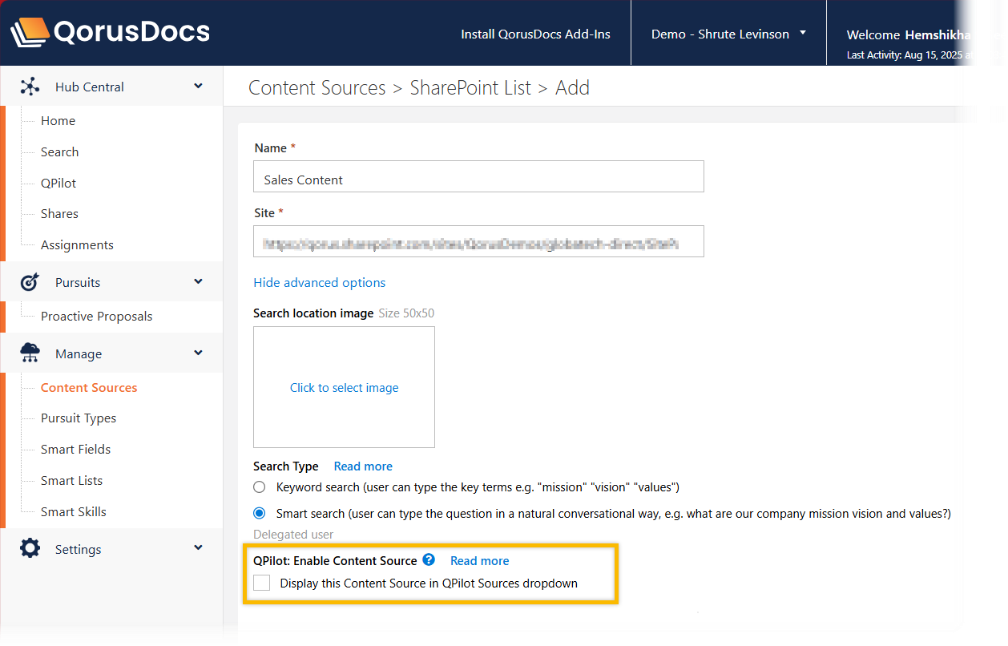1008x646 pixels.
Task: Click the Hub Central network icon
Action: click(30, 87)
